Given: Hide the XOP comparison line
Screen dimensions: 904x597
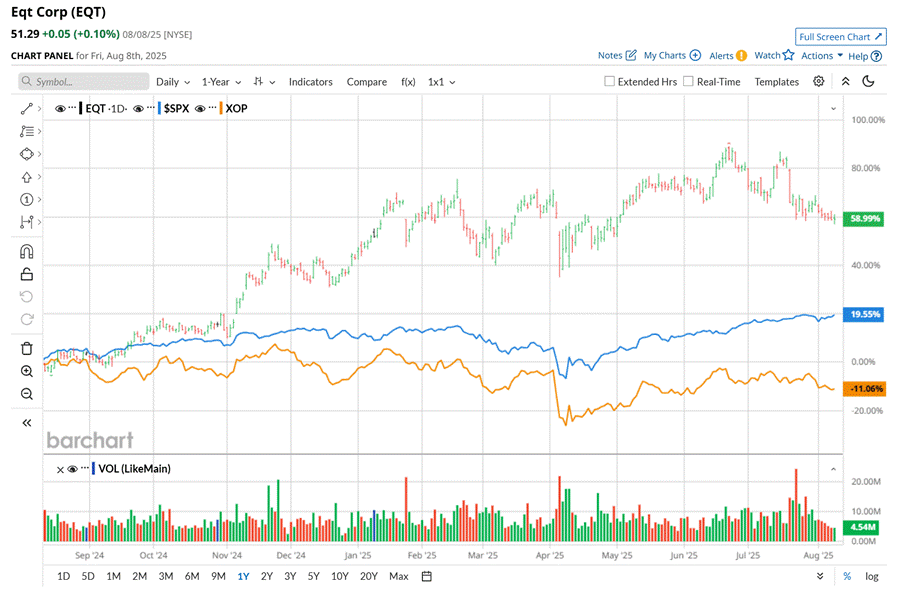Looking at the screenshot, I should 200,108.
